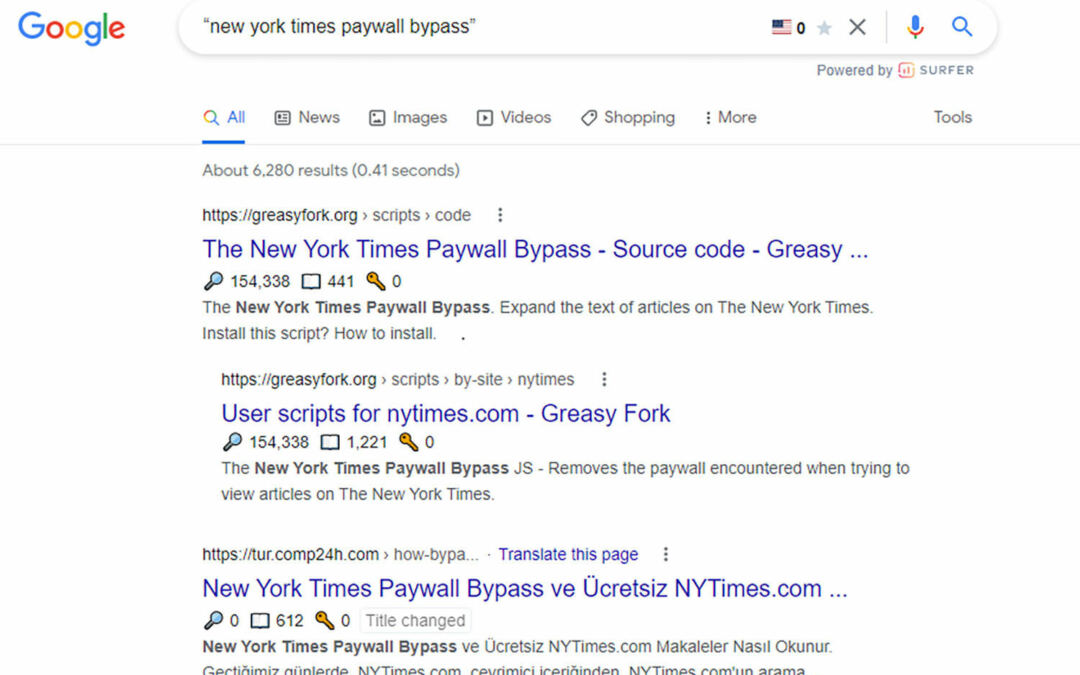Clear the search query with the X icon
The height and width of the screenshot is (675, 1080).
857,27
